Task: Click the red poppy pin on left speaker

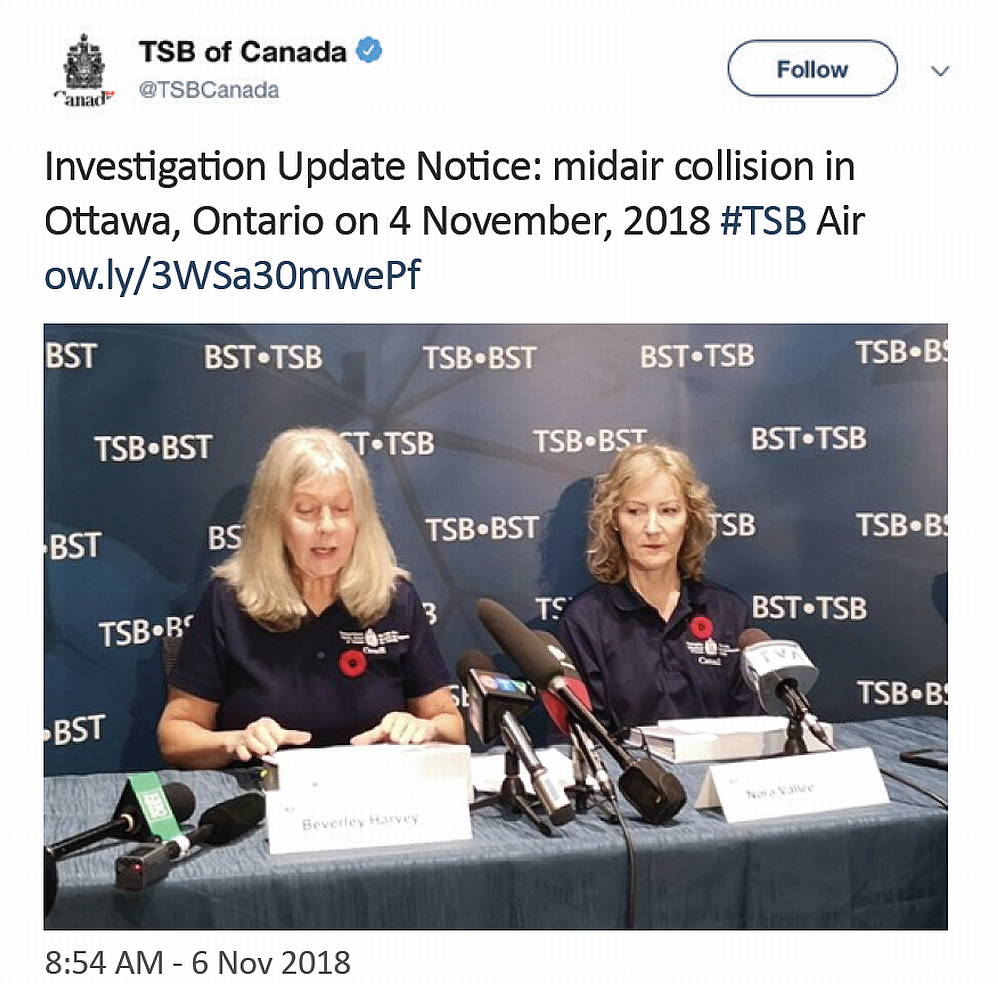Action: (352, 661)
